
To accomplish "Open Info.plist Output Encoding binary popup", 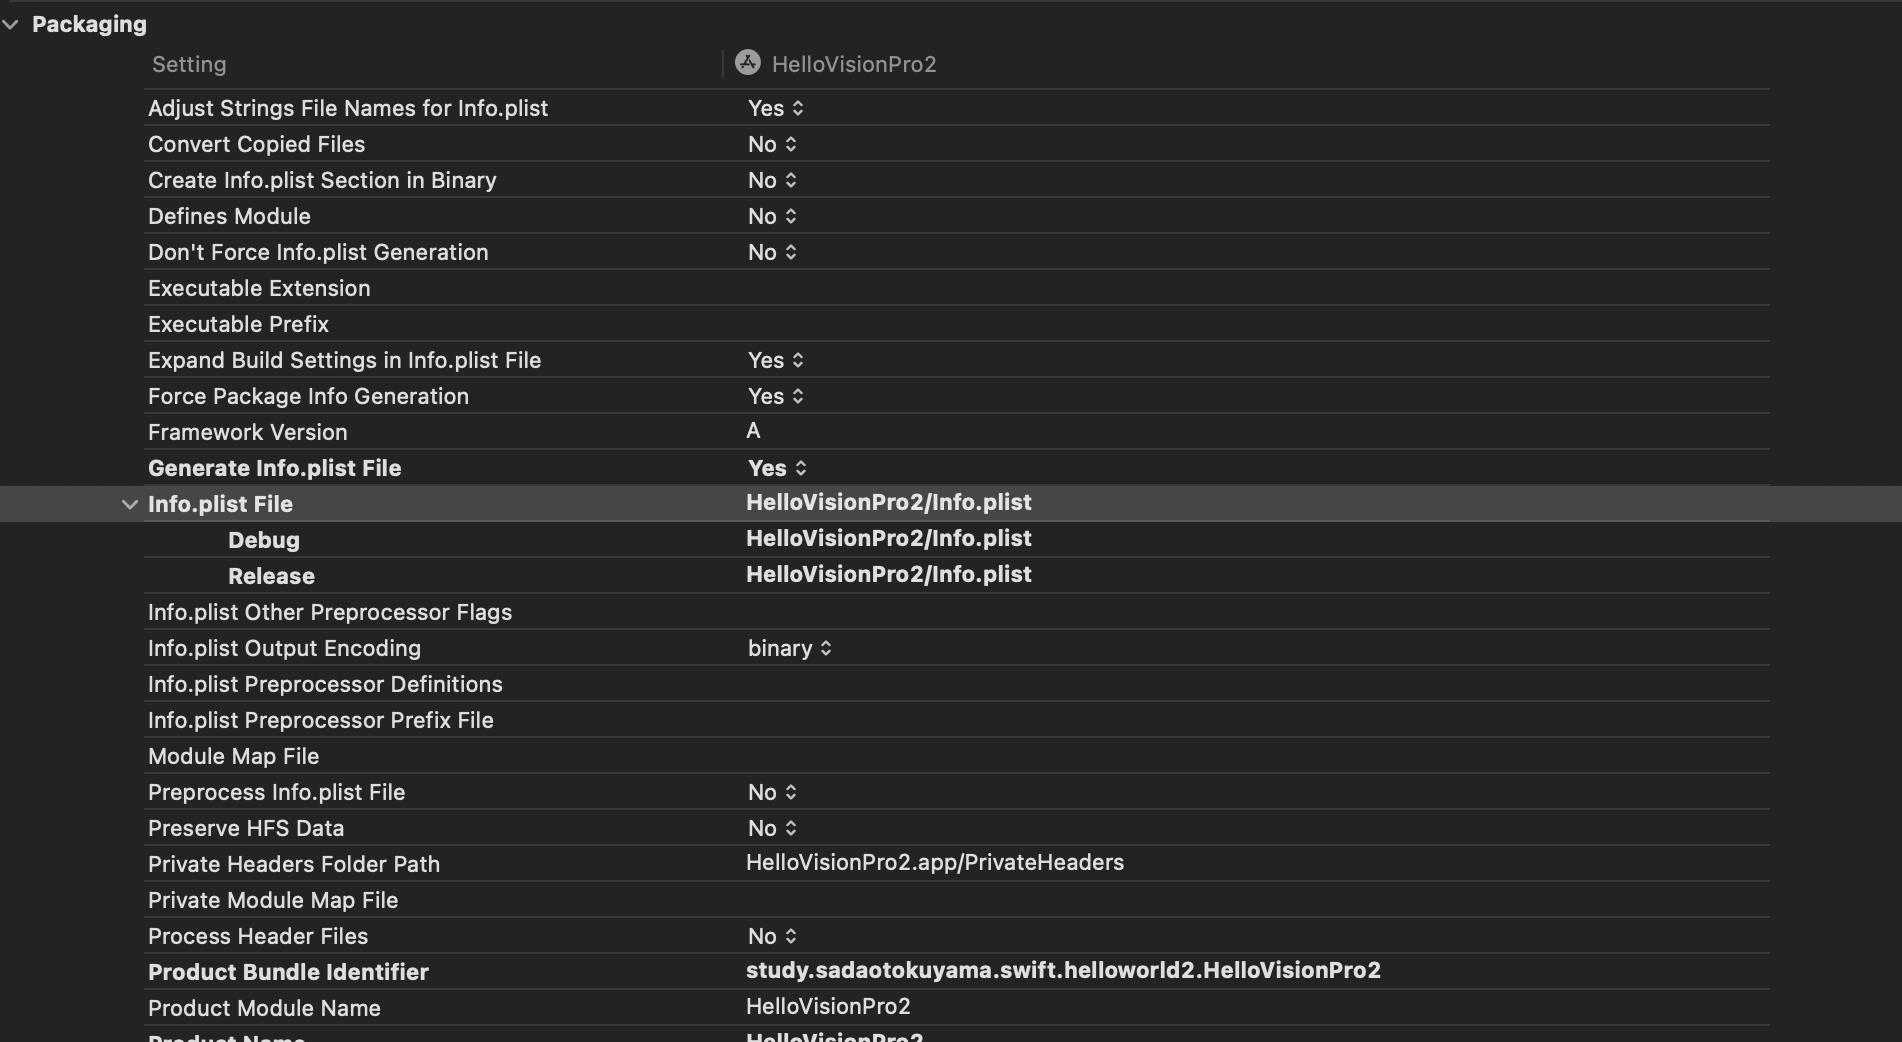I will [790, 648].
